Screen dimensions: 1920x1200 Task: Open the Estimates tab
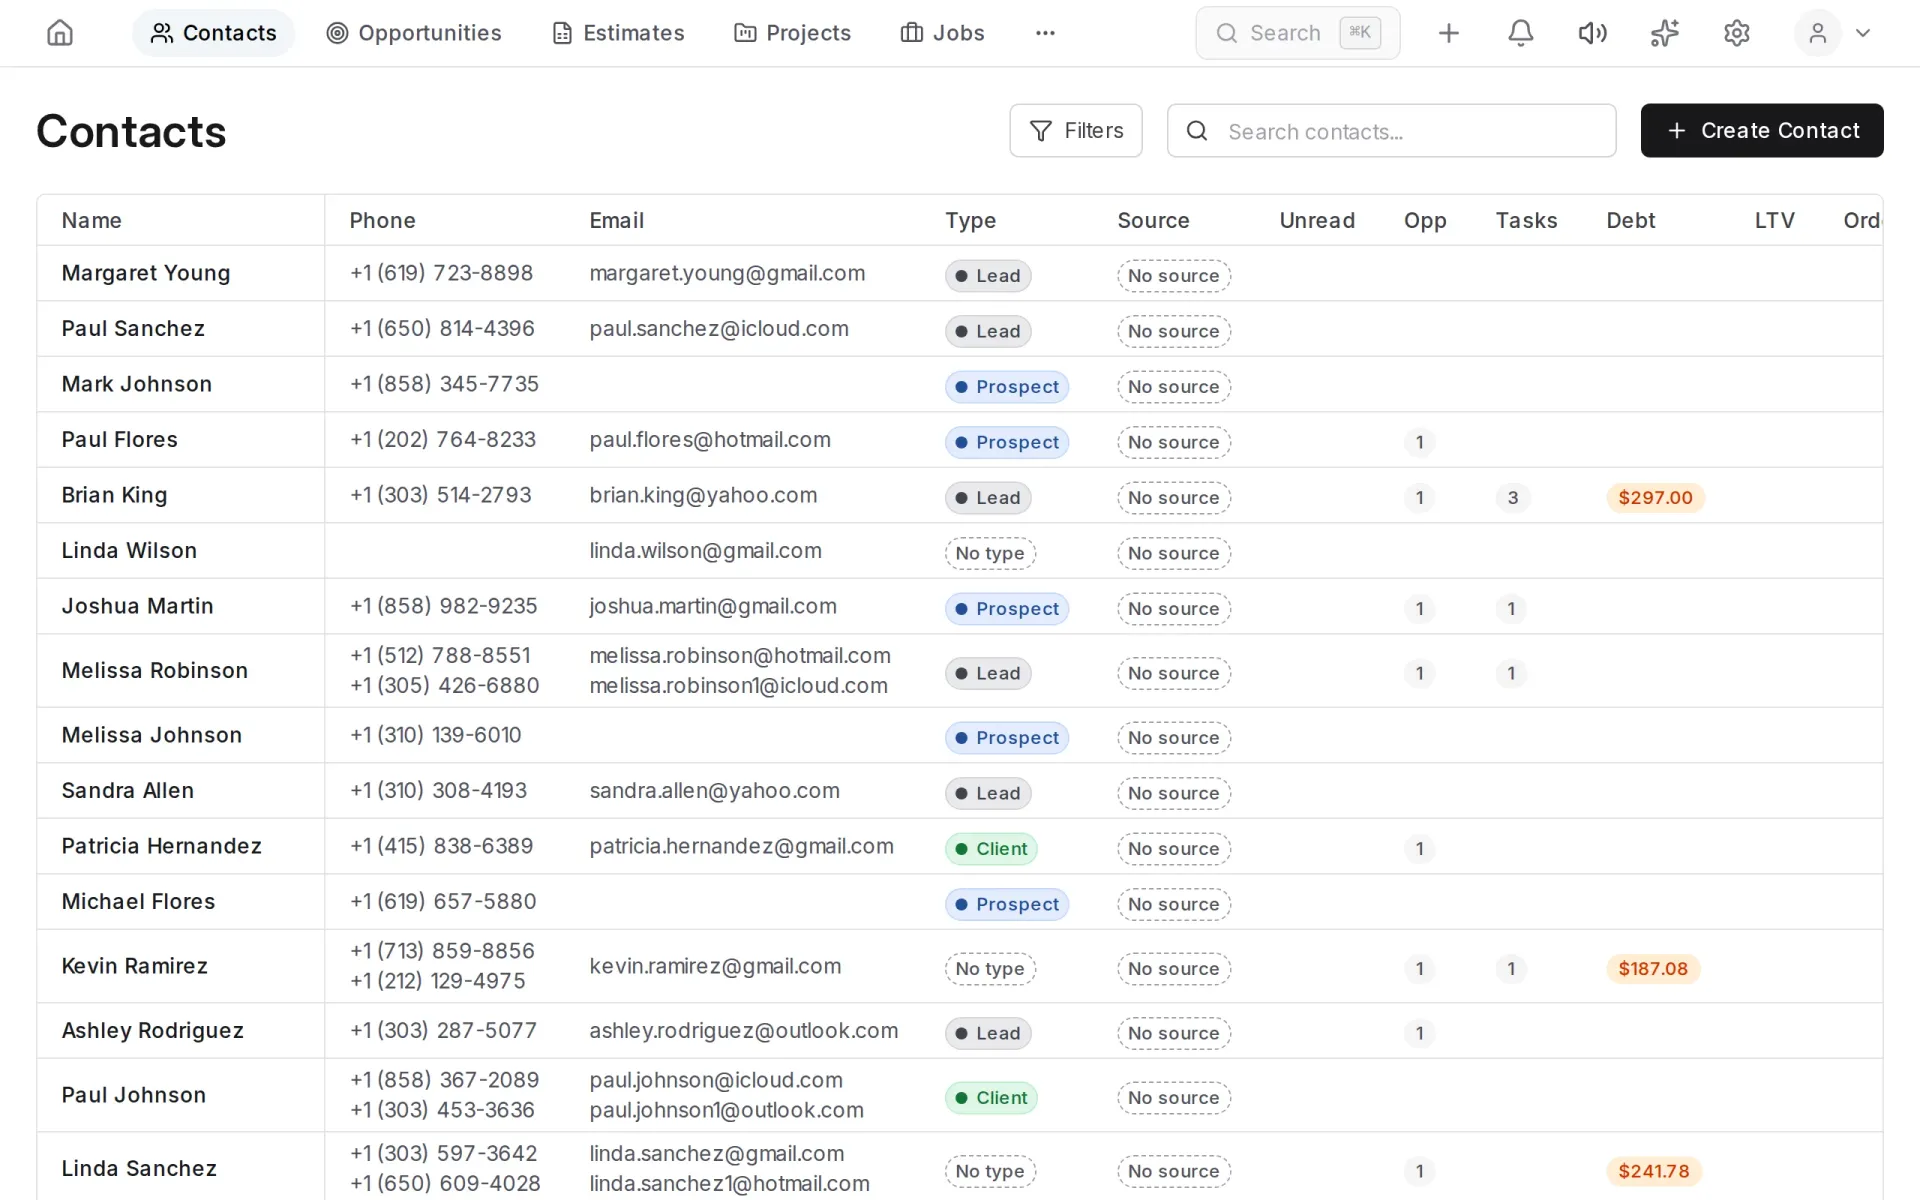618,33
